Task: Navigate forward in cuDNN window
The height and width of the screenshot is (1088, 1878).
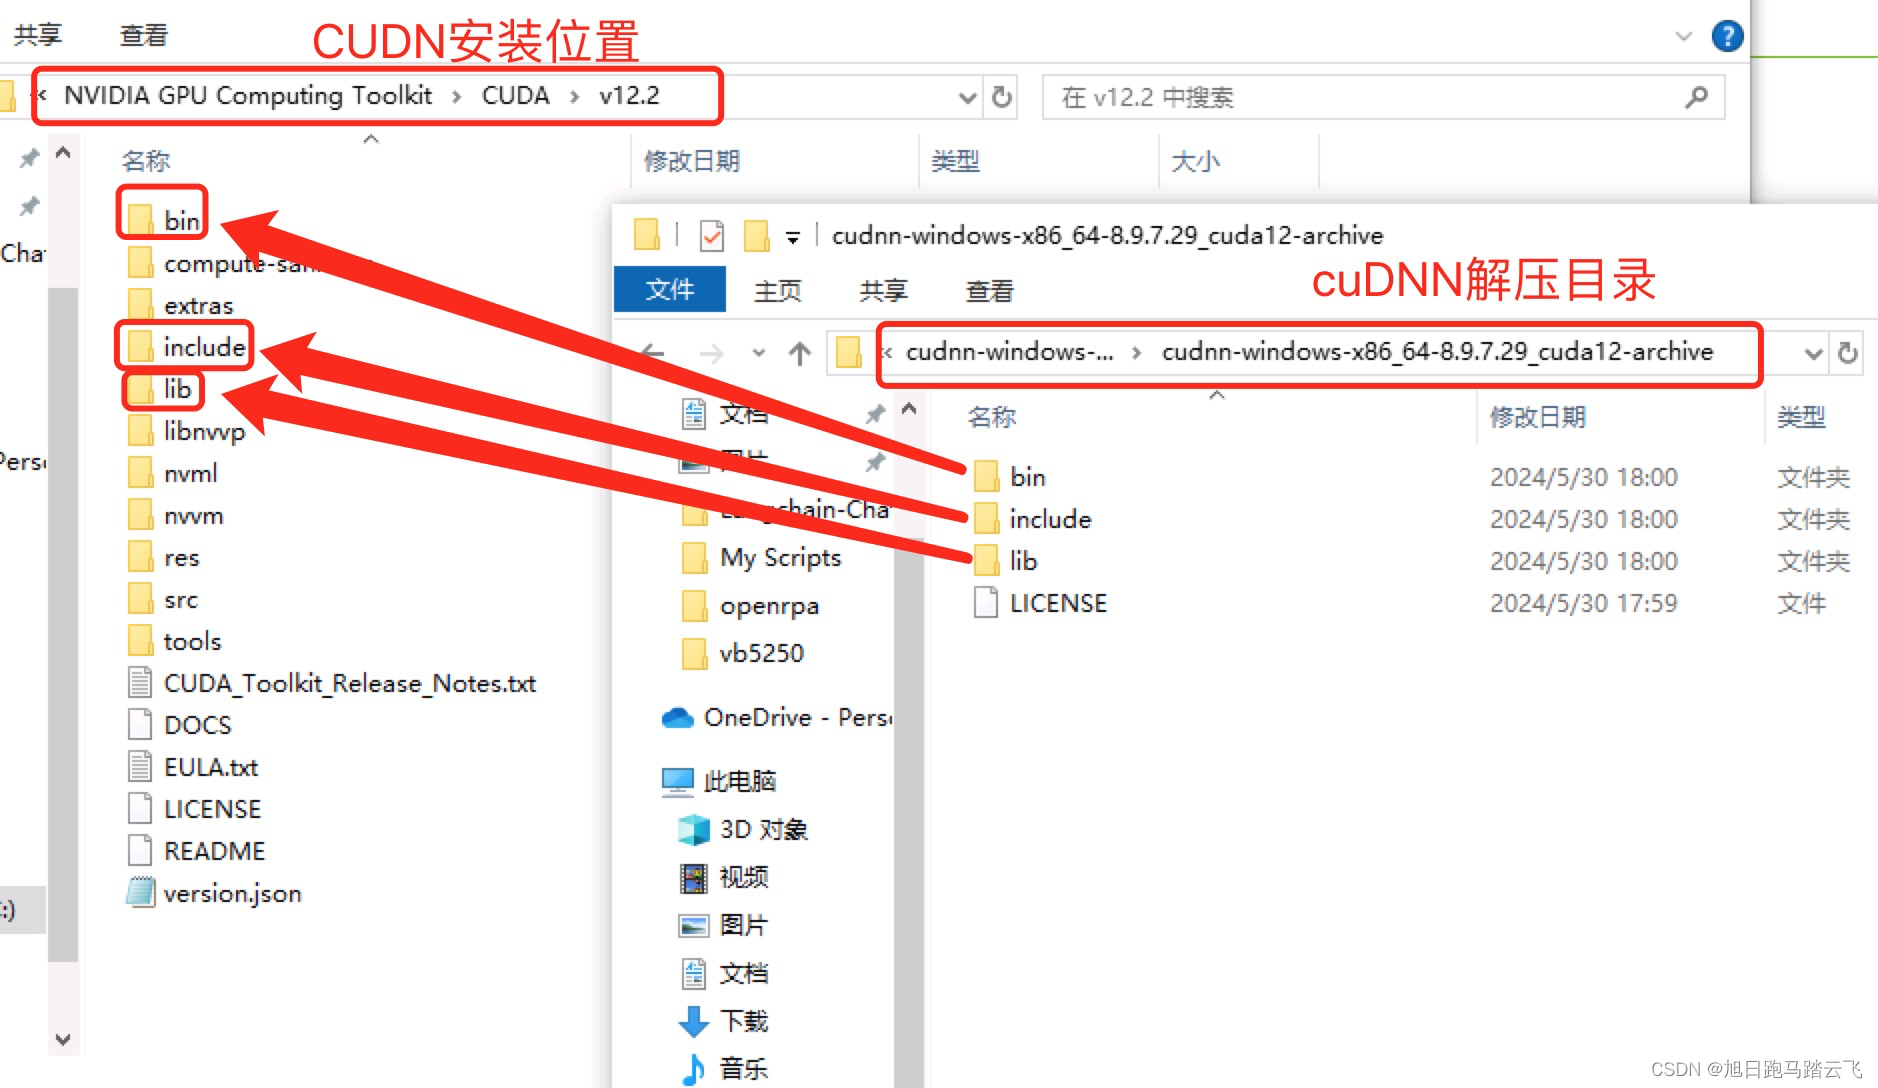Action: (x=711, y=353)
